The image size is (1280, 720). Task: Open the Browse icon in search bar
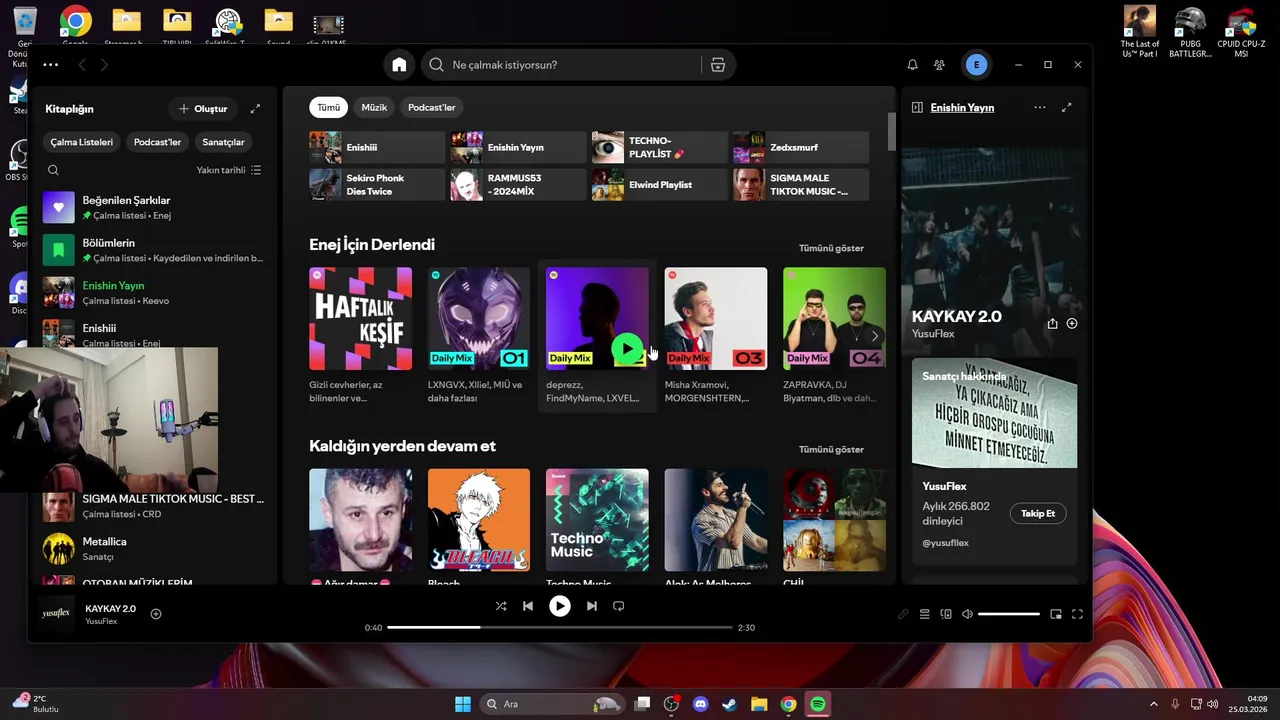point(718,65)
